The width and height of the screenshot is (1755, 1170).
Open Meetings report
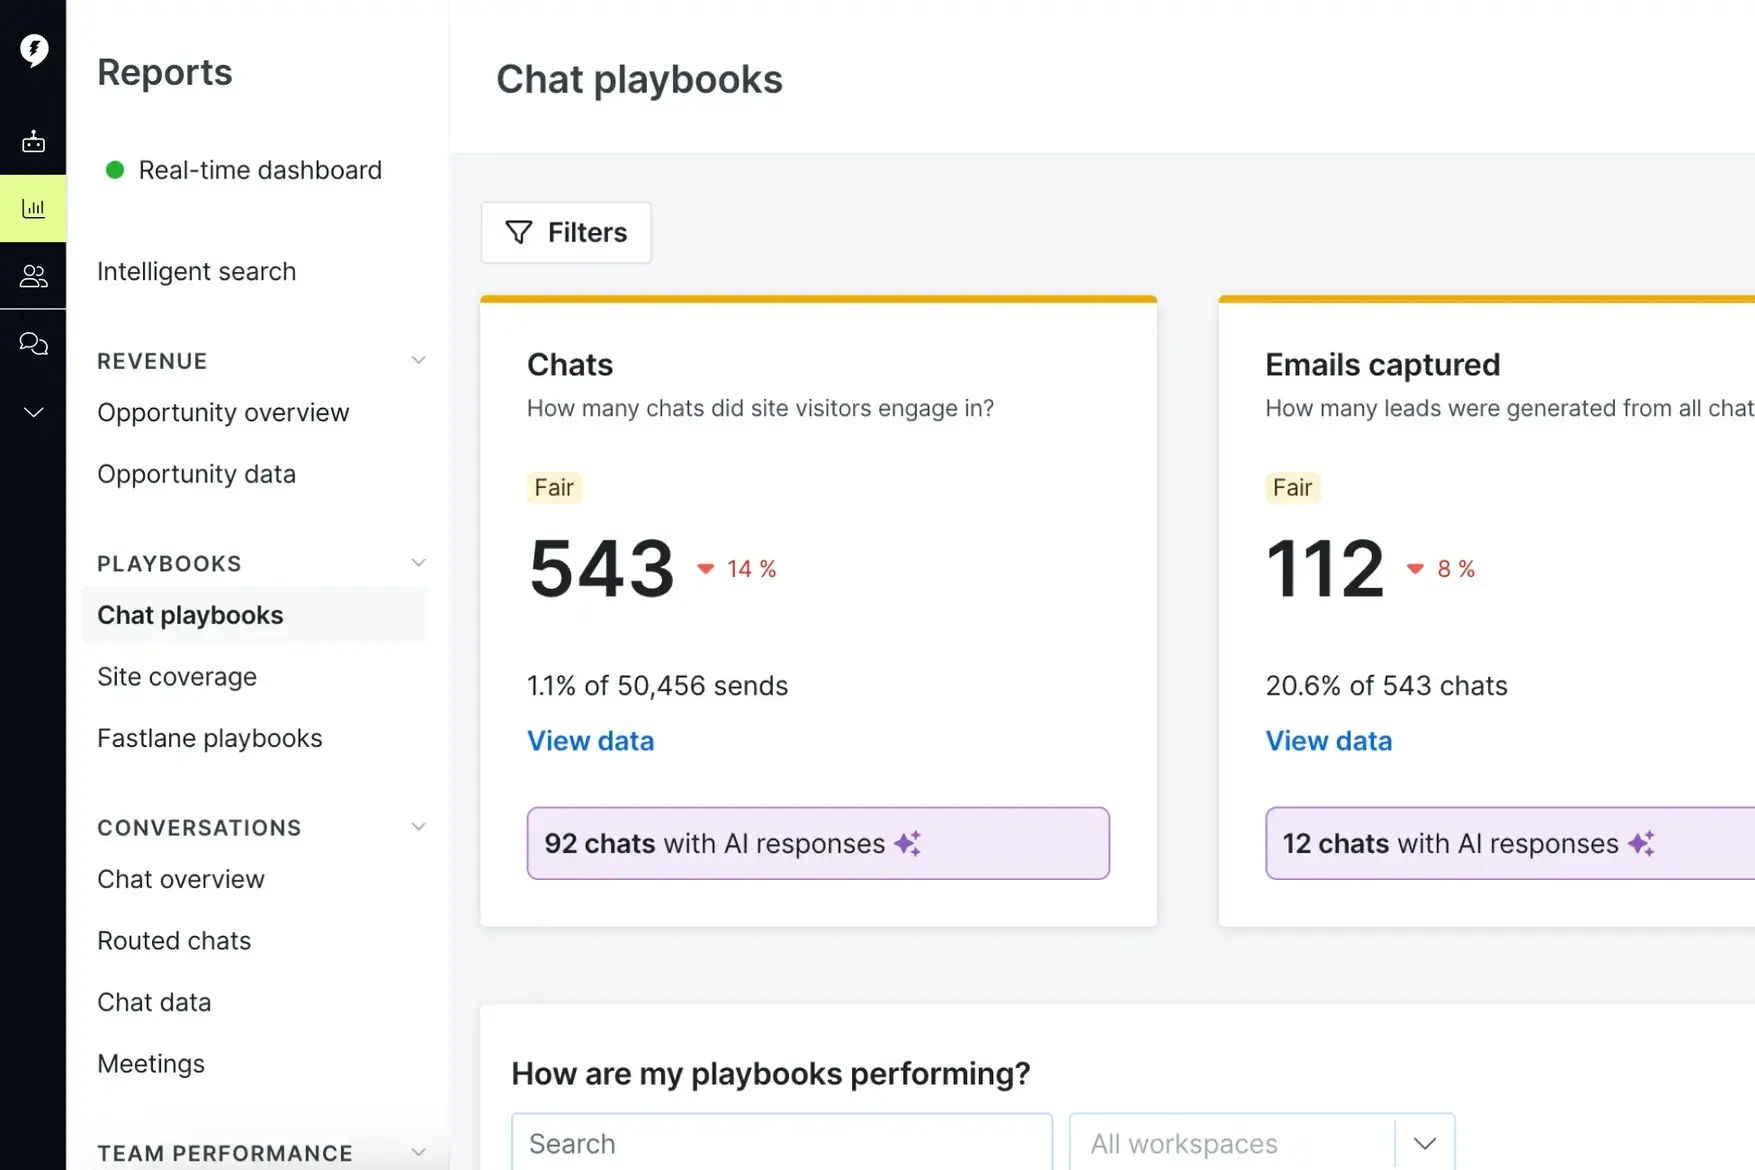click(151, 1064)
